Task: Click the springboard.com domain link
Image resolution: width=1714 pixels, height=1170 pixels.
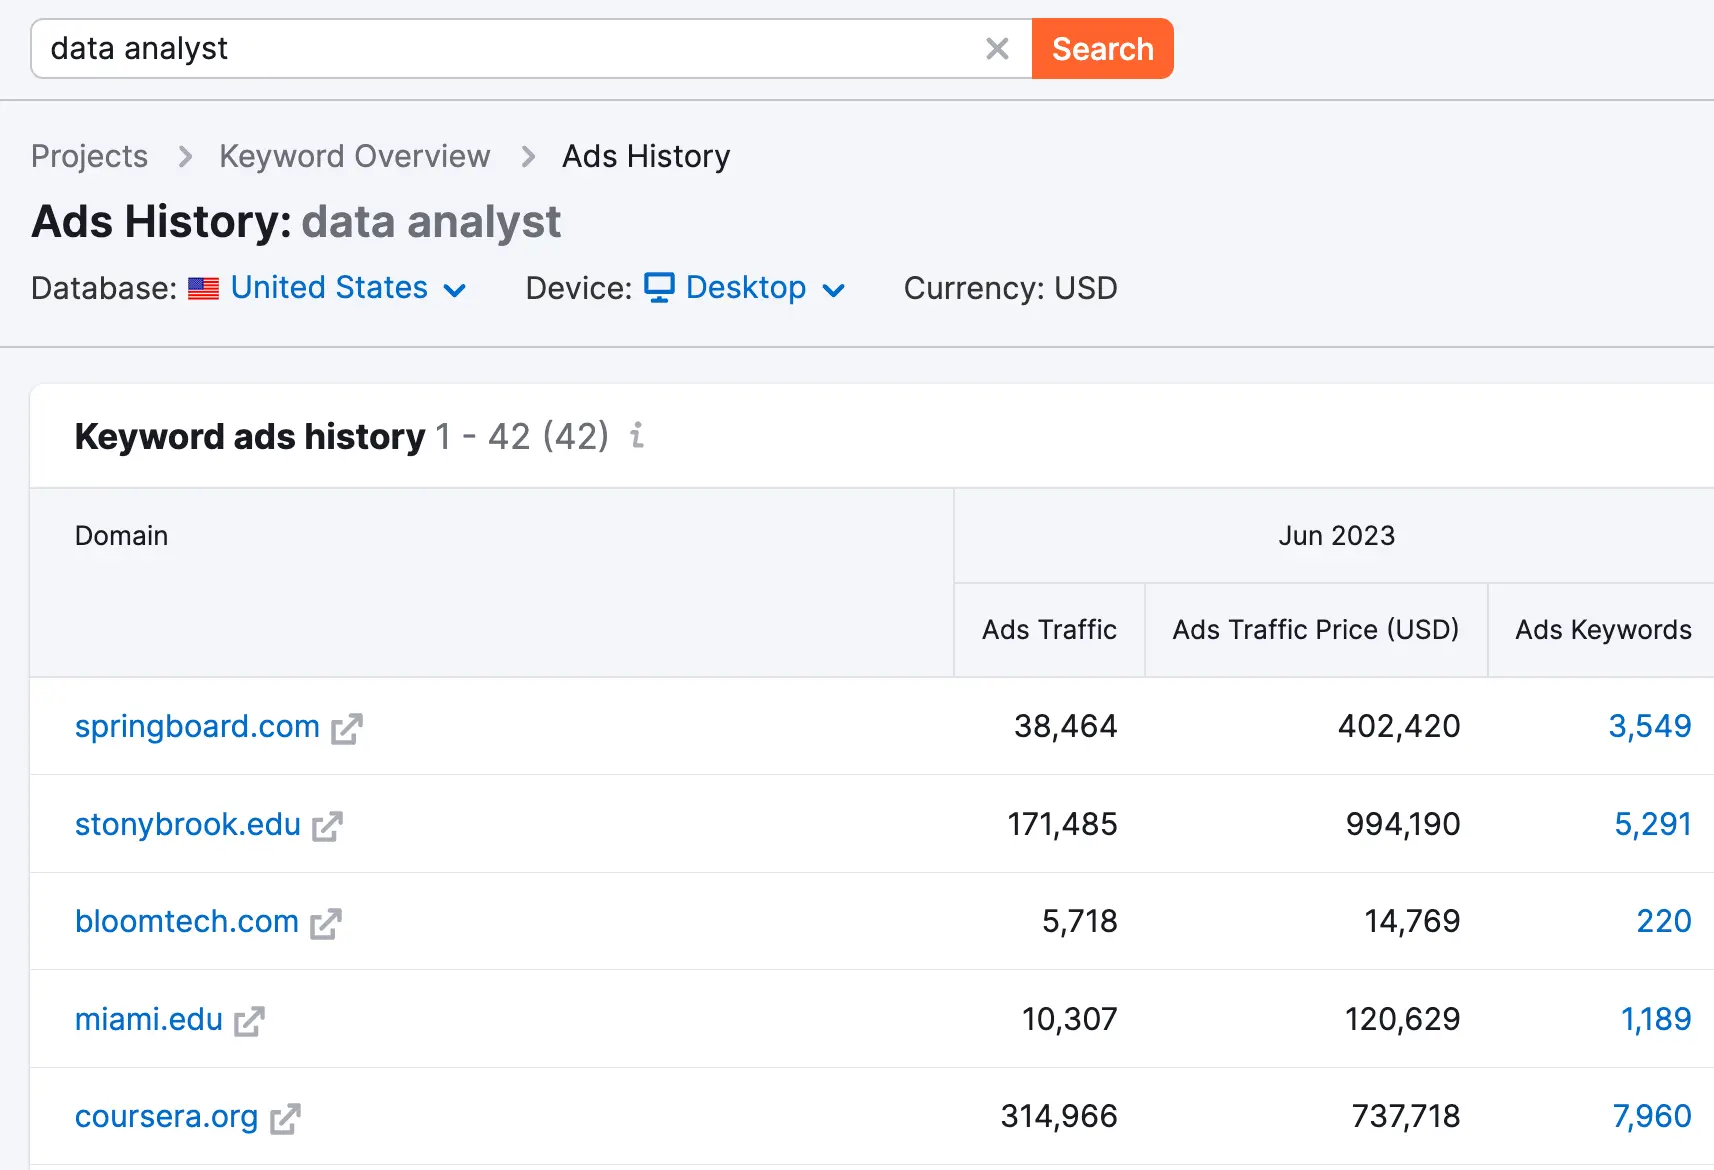Action: pyautogui.click(x=197, y=726)
